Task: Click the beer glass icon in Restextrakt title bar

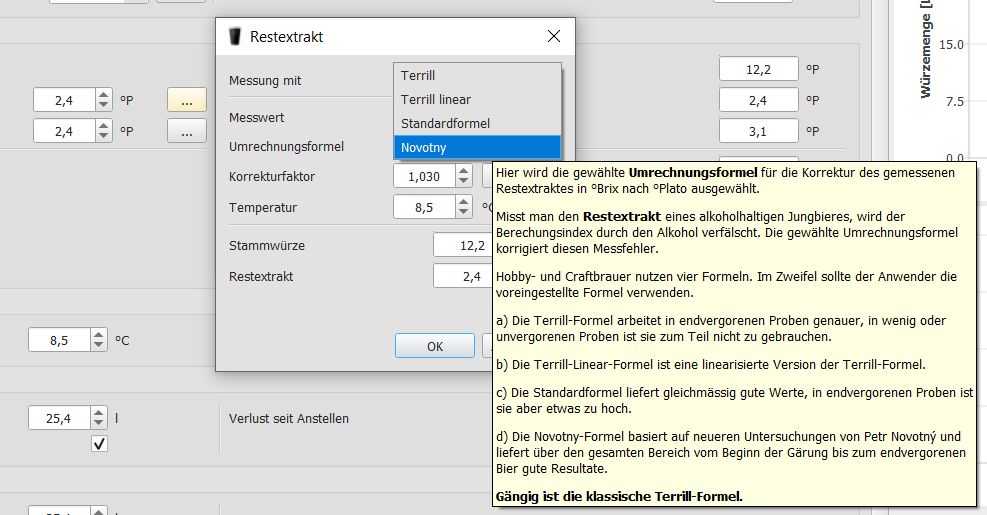Action: [x=236, y=36]
